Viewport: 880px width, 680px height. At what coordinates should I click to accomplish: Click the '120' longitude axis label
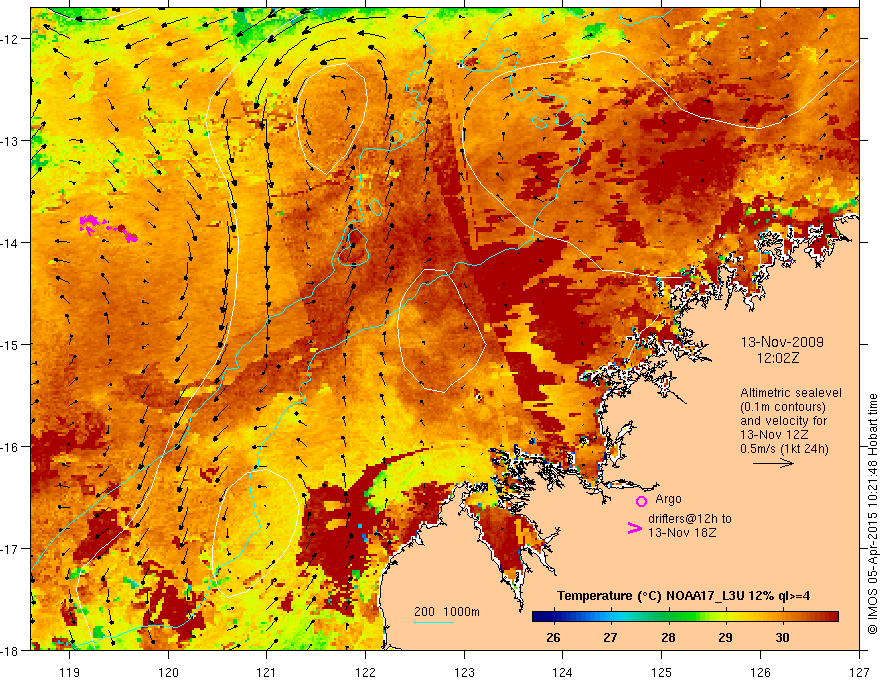168,672
